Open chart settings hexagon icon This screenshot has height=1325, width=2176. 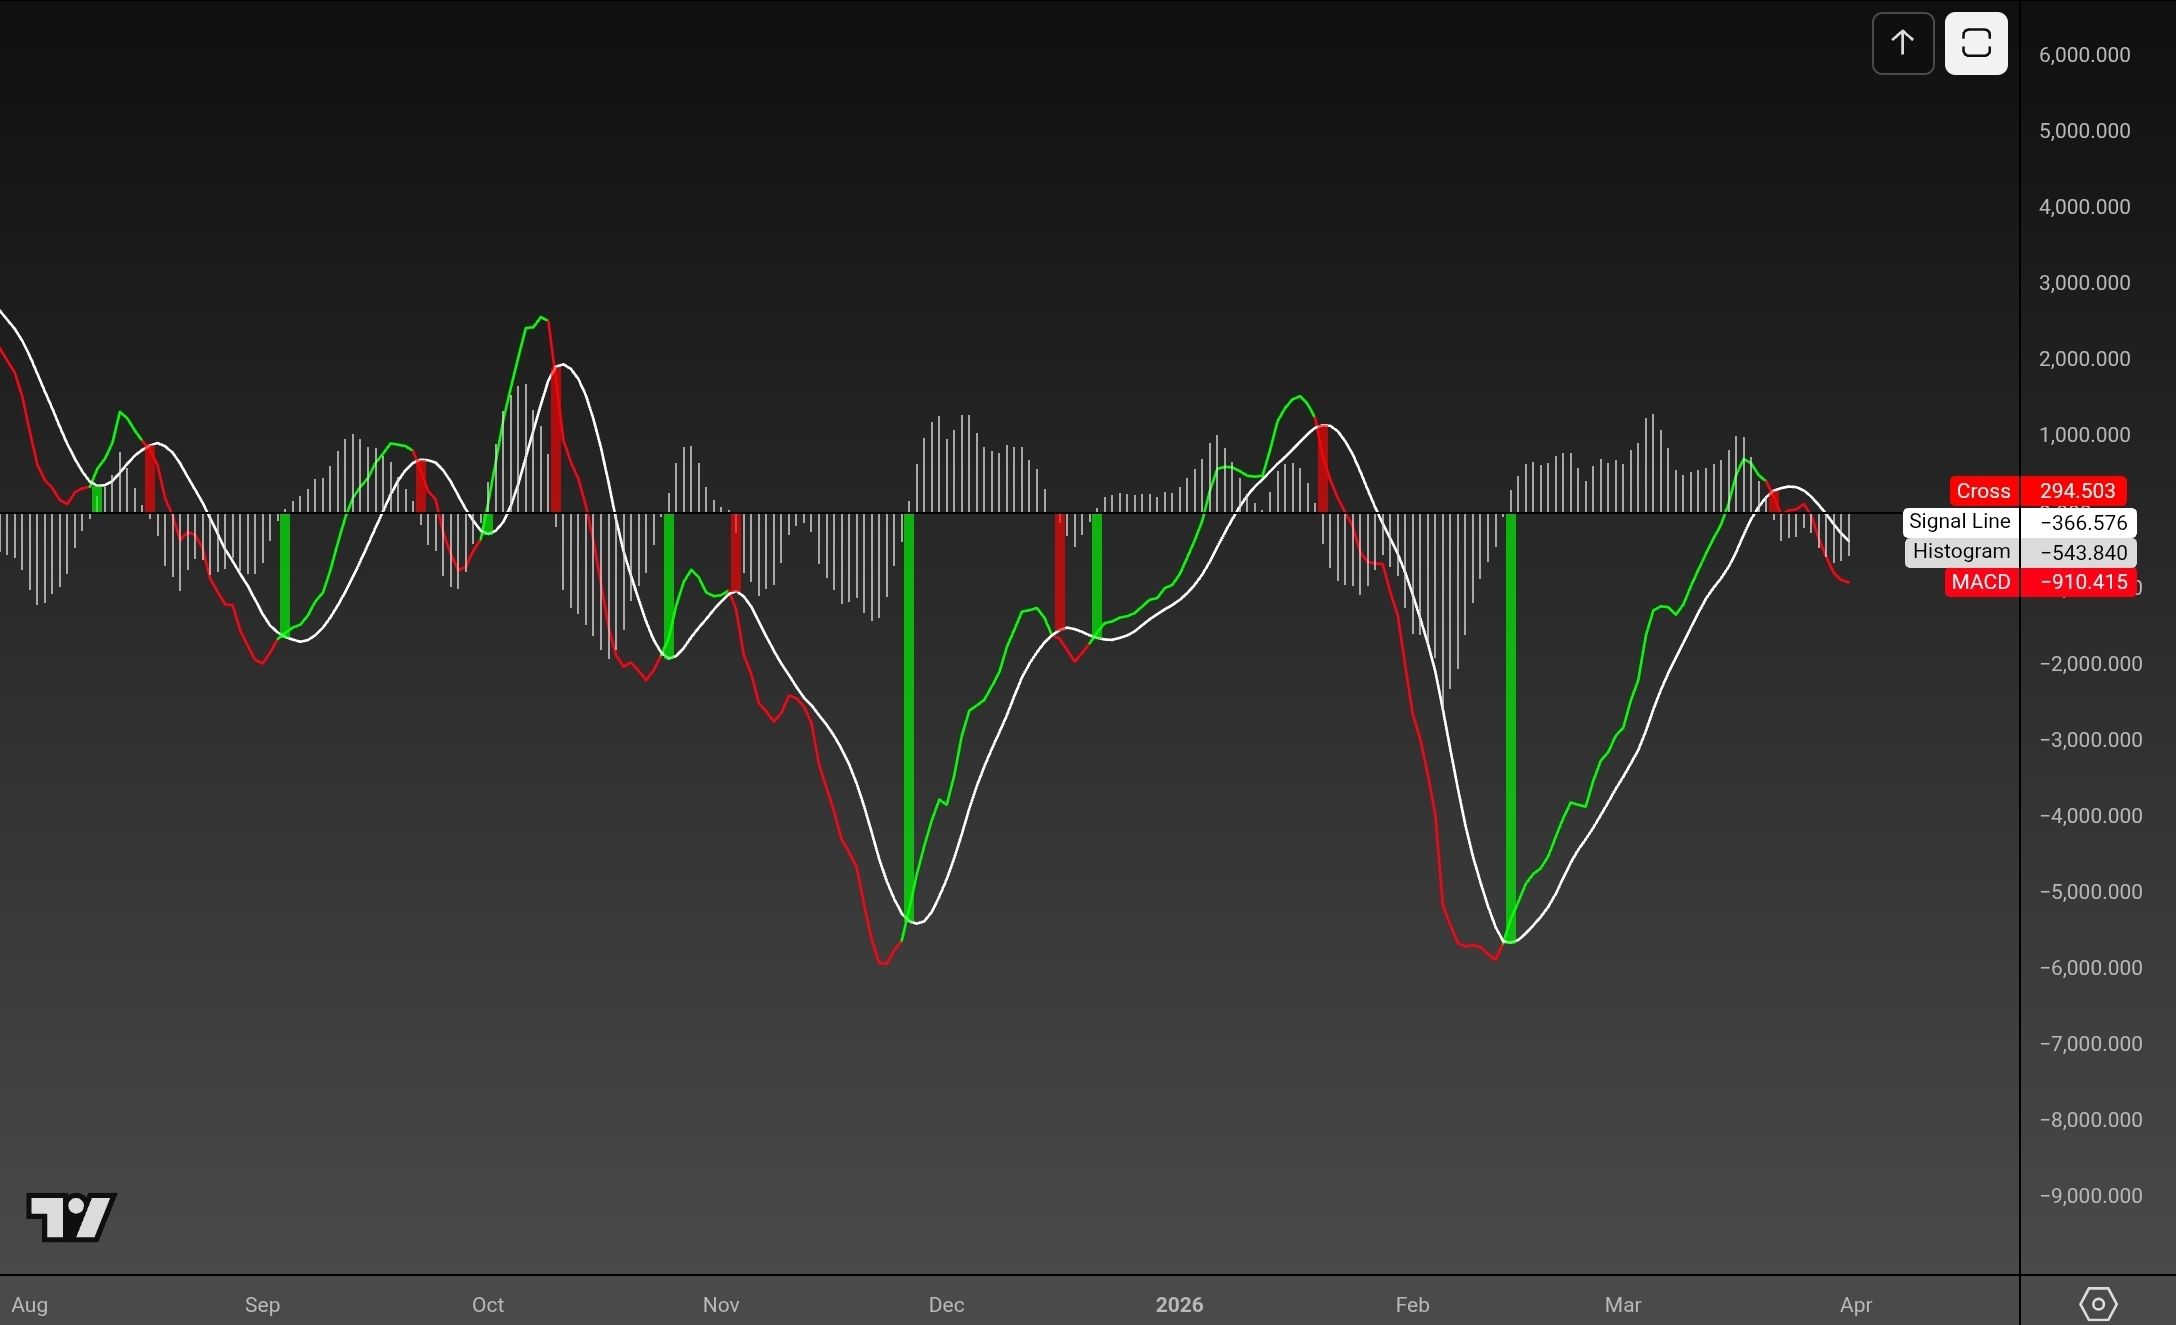point(2098,1304)
